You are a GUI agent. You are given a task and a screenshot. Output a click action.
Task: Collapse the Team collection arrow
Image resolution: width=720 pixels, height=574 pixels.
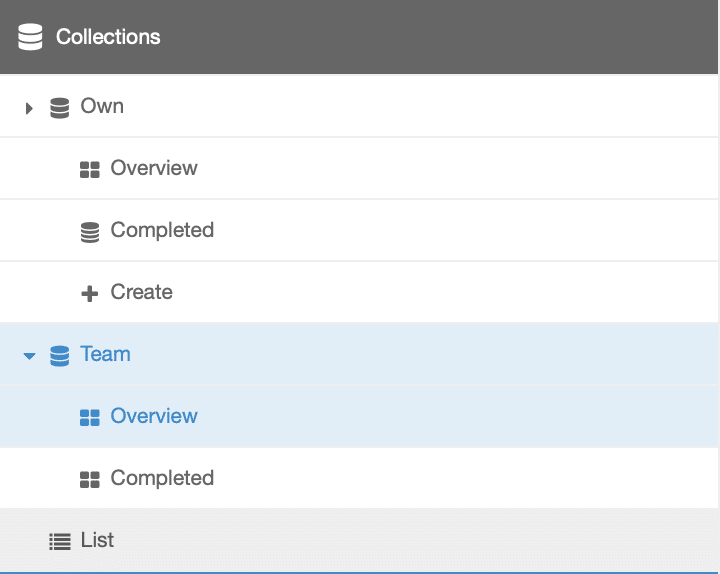[29, 356]
